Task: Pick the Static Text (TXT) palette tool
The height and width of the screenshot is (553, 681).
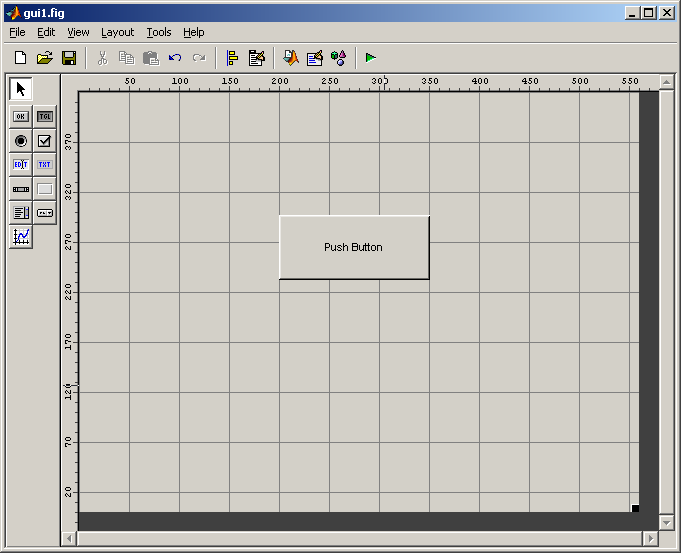Action: pos(45,165)
